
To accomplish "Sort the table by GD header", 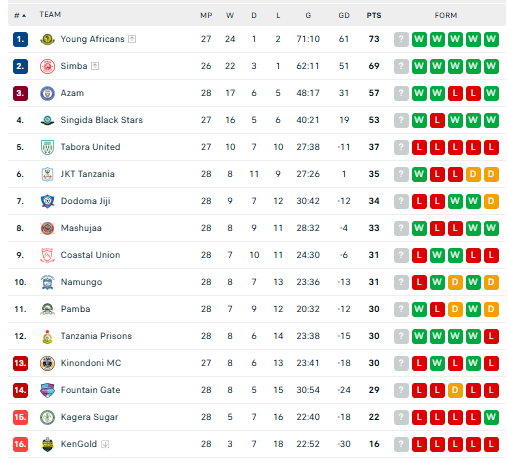I will pyautogui.click(x=344, y=15).
